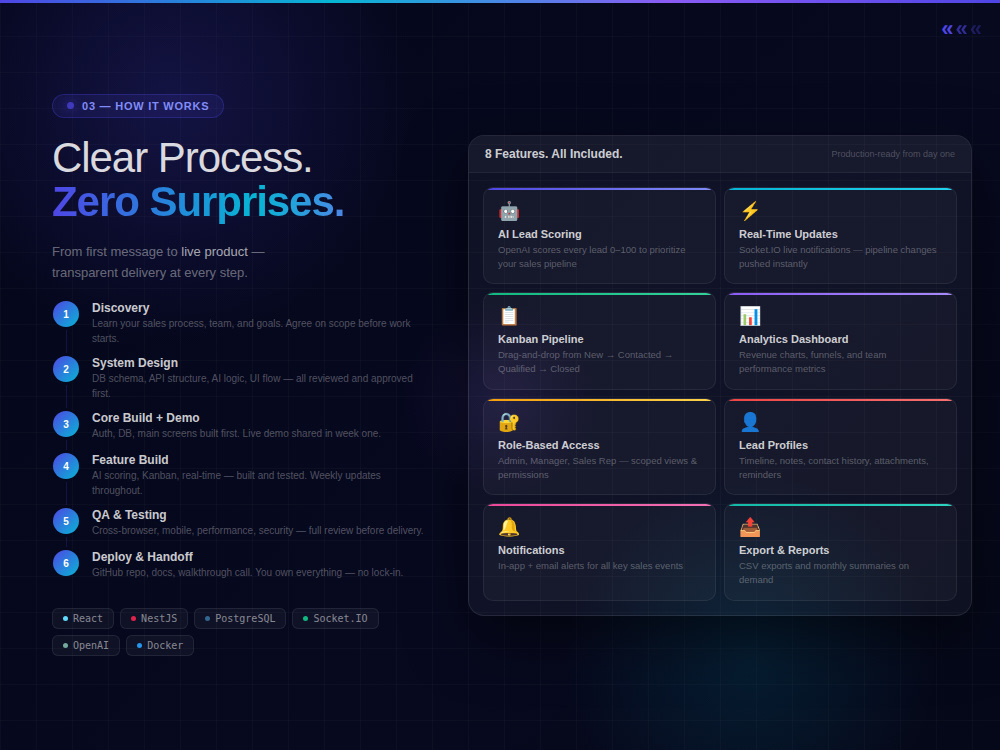Click the 'Core Build + Demo' step heading
Screen dimensions: 1000x750
pyautogui.click(x=145, y=417)
